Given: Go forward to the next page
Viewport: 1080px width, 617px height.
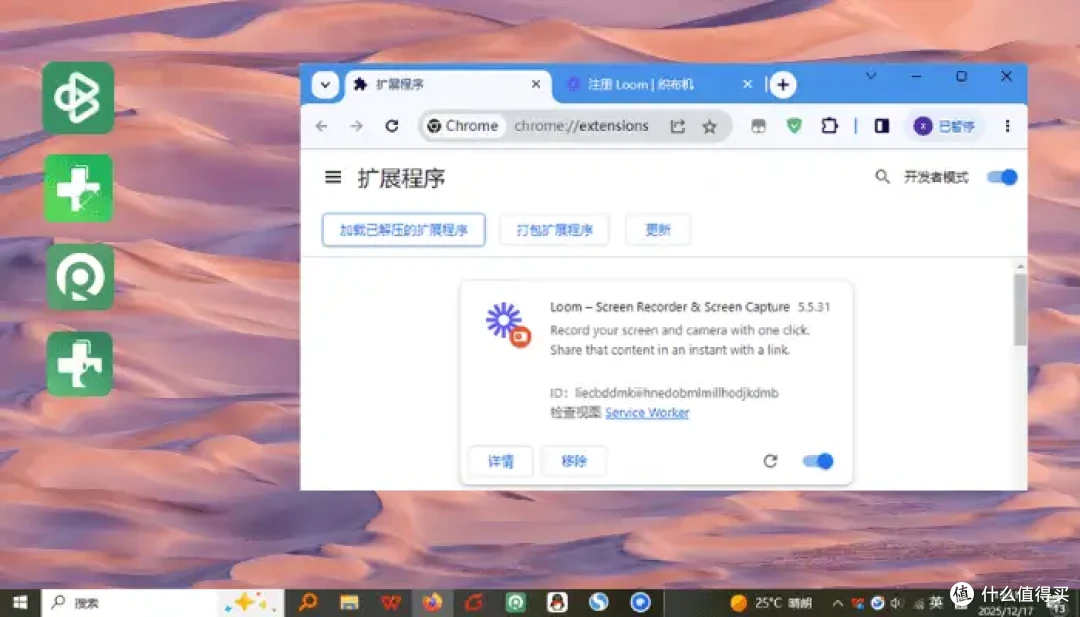Looking at the screenshot, I should (x=355, y=126).
